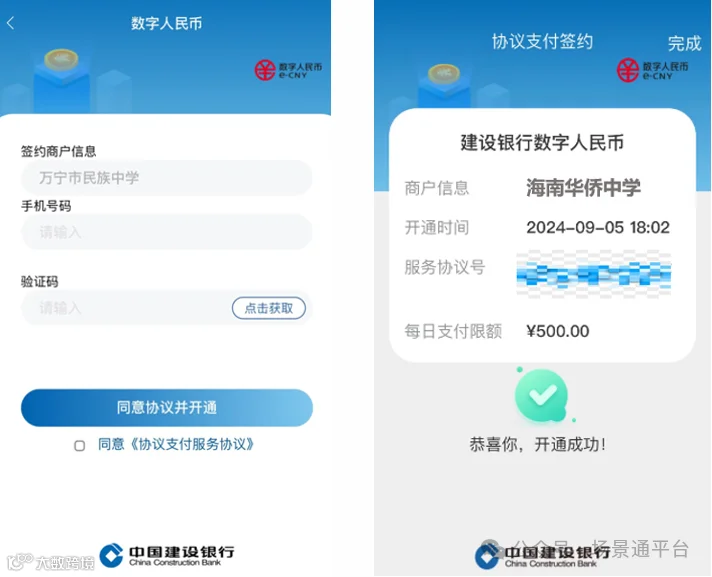The height and width of the screenshot is (577, 712).
Task: Focus the 验证码 input field
Action: (x=126, y=308)
